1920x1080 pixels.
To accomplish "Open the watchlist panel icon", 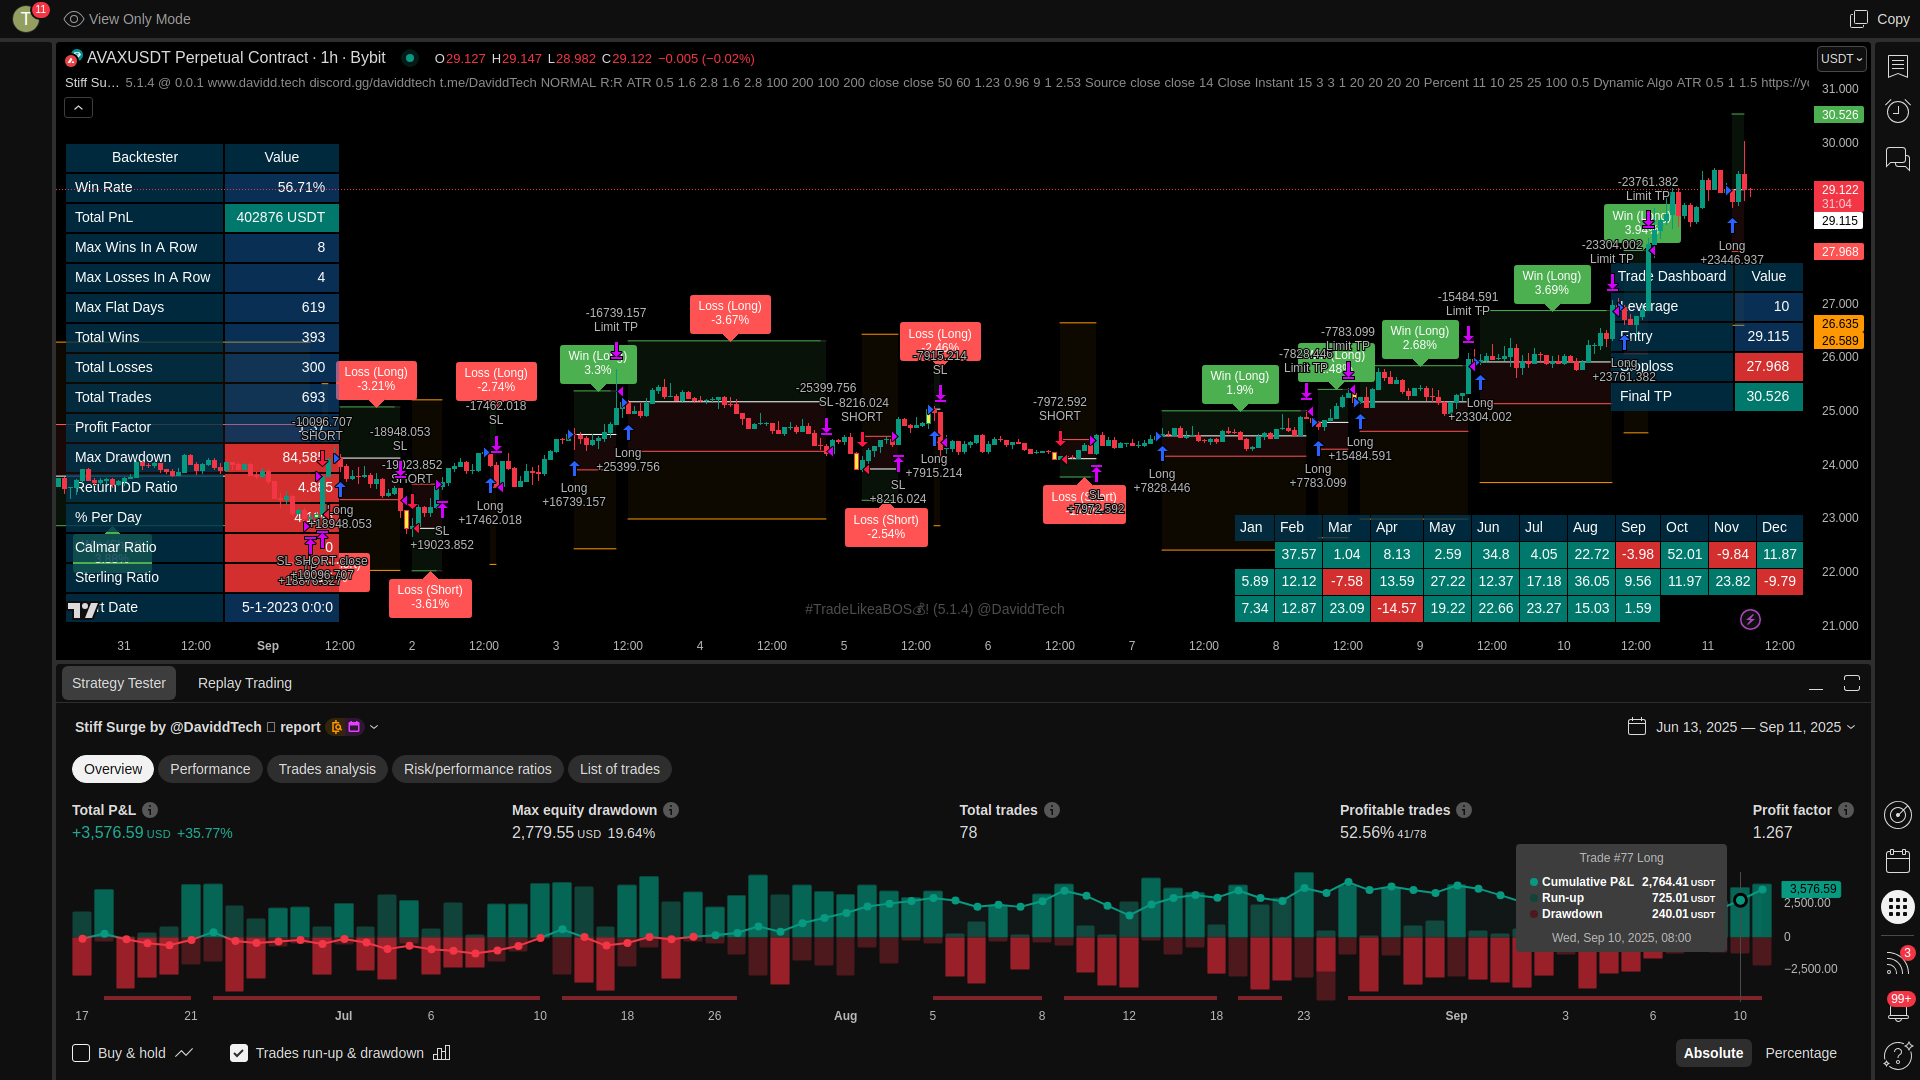I will point(1897,66).
